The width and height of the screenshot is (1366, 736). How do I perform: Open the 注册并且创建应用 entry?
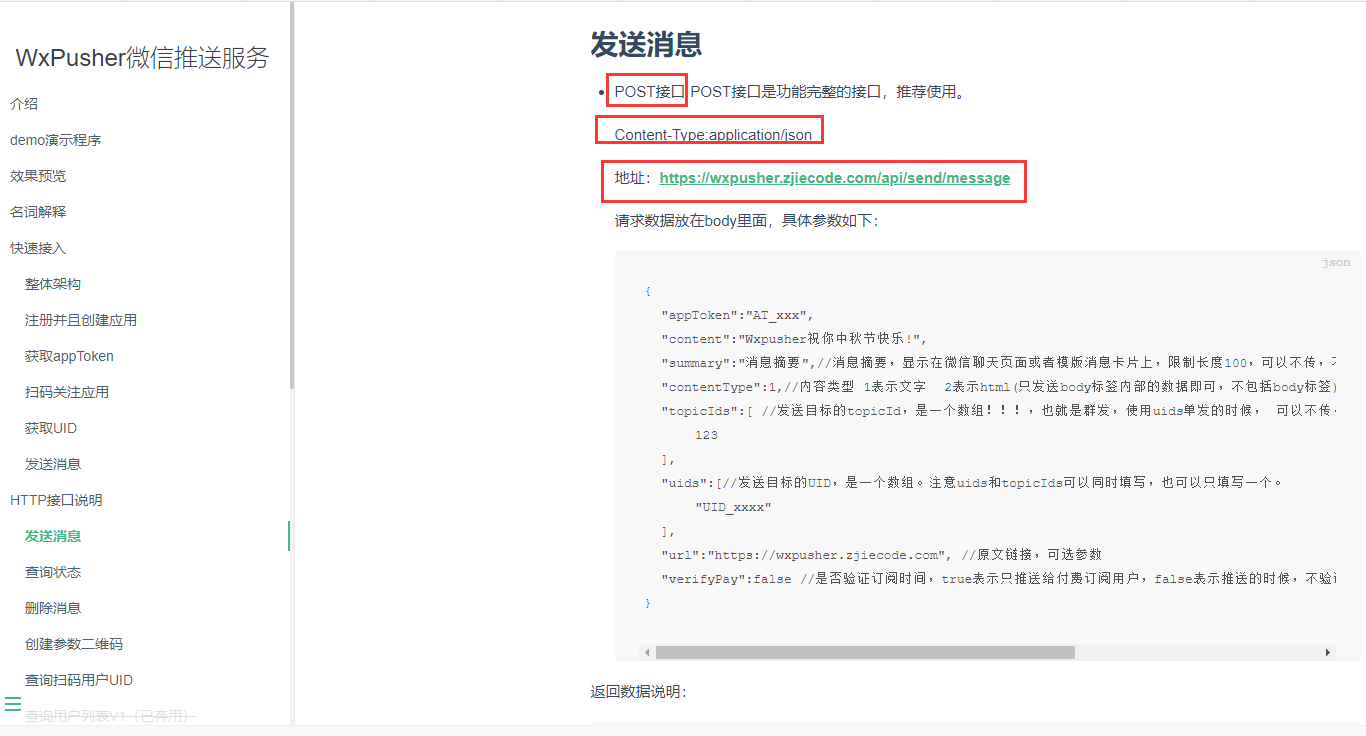[x=81, y=320]
